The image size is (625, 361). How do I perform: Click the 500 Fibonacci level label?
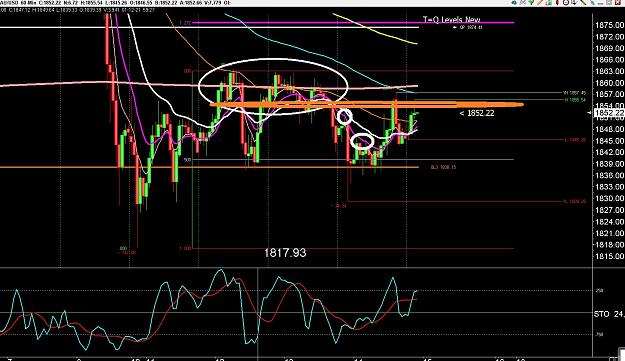(188, 160)
